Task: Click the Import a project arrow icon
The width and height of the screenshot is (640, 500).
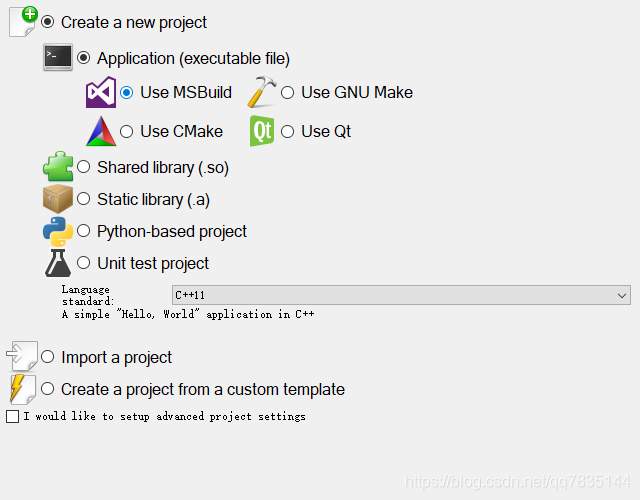Action: pos(22,356)
